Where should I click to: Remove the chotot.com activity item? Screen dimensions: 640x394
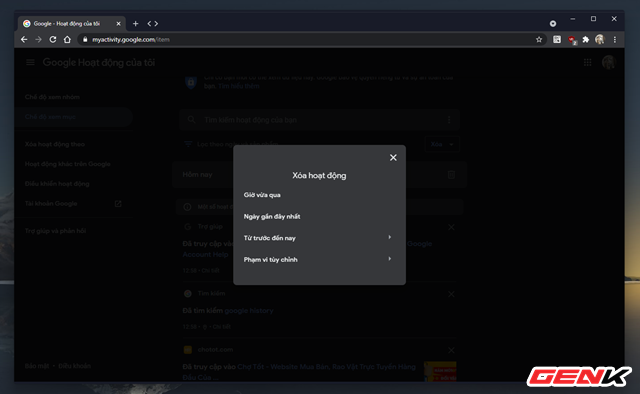tap(451, 350)
